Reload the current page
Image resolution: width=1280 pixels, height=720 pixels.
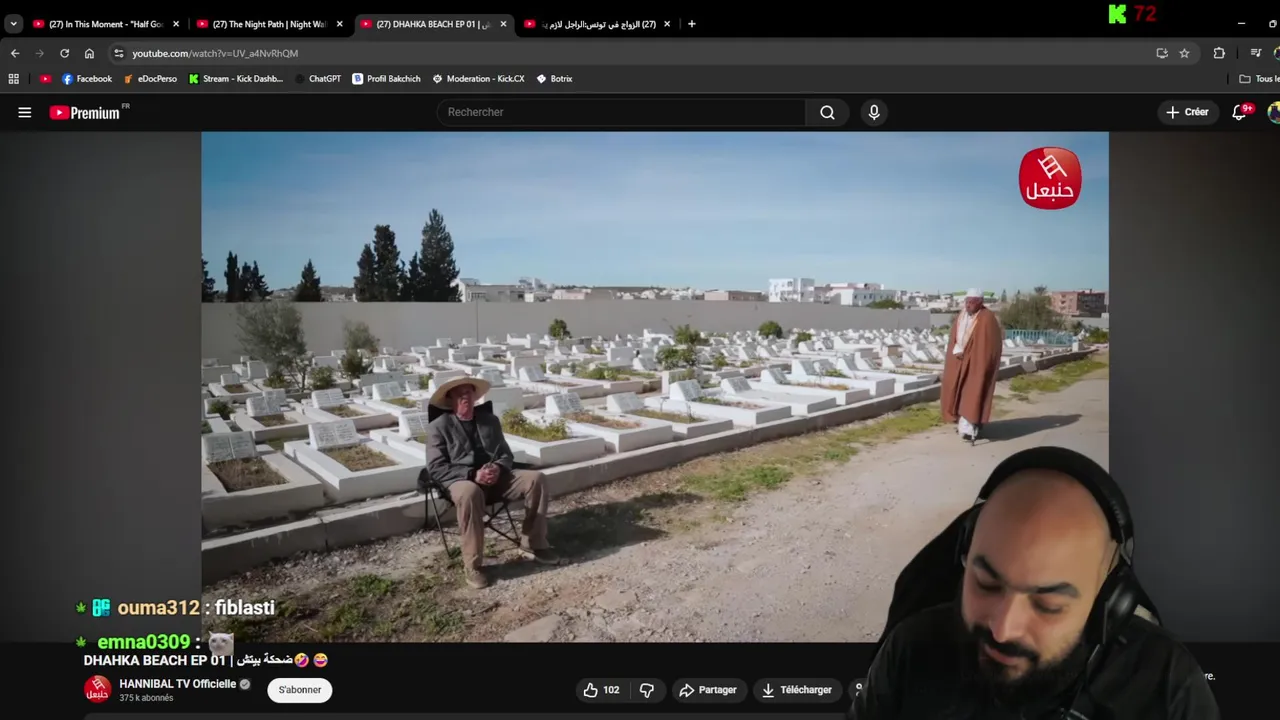pos(64,53)
